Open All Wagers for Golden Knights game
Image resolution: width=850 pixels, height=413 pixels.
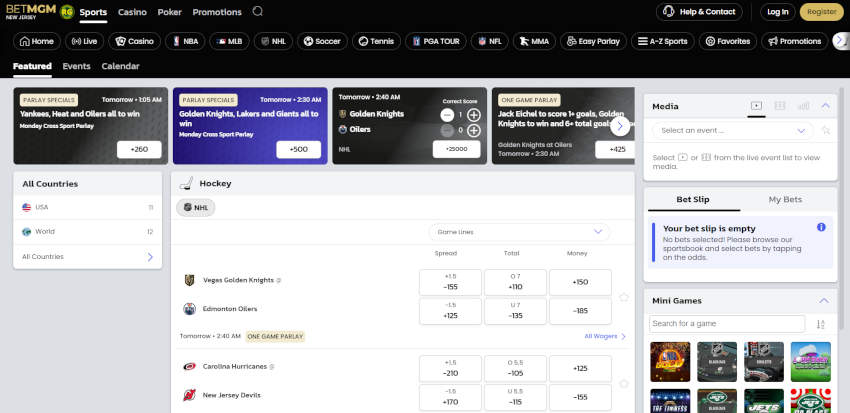coord(605,336)
